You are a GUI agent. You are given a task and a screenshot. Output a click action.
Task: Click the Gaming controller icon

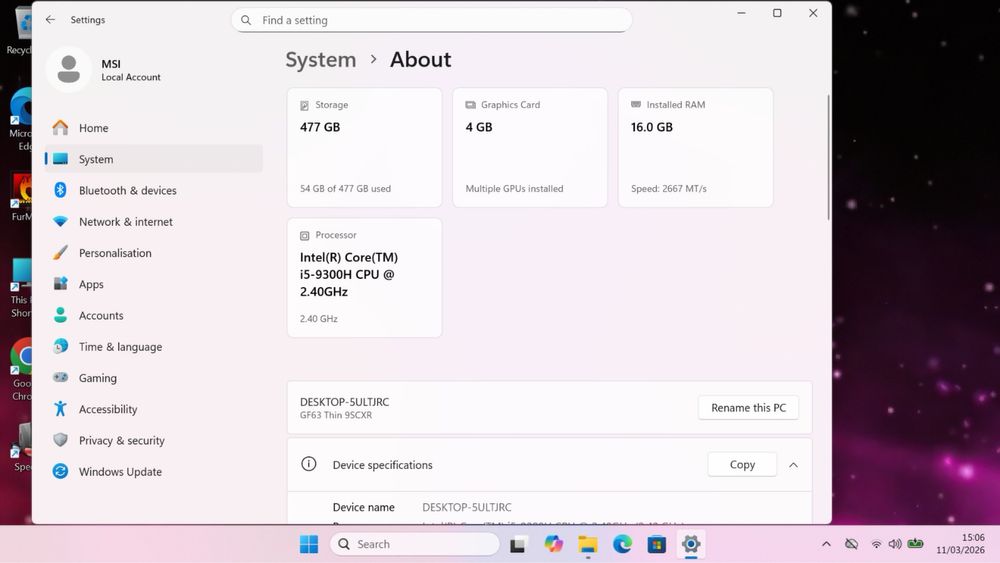61,377
